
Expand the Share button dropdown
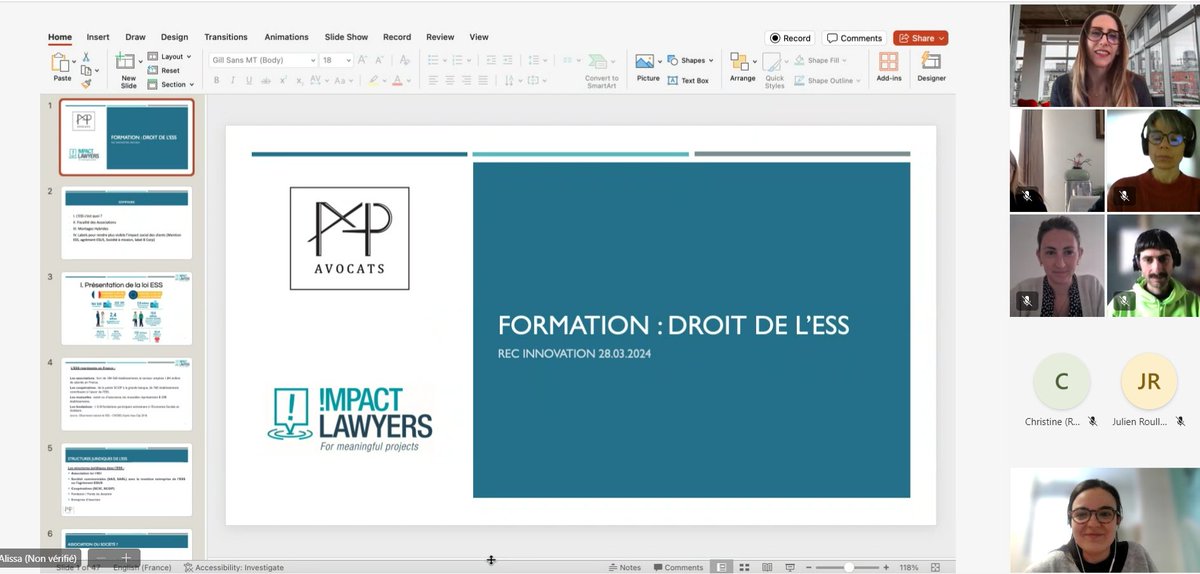point(941,38)
